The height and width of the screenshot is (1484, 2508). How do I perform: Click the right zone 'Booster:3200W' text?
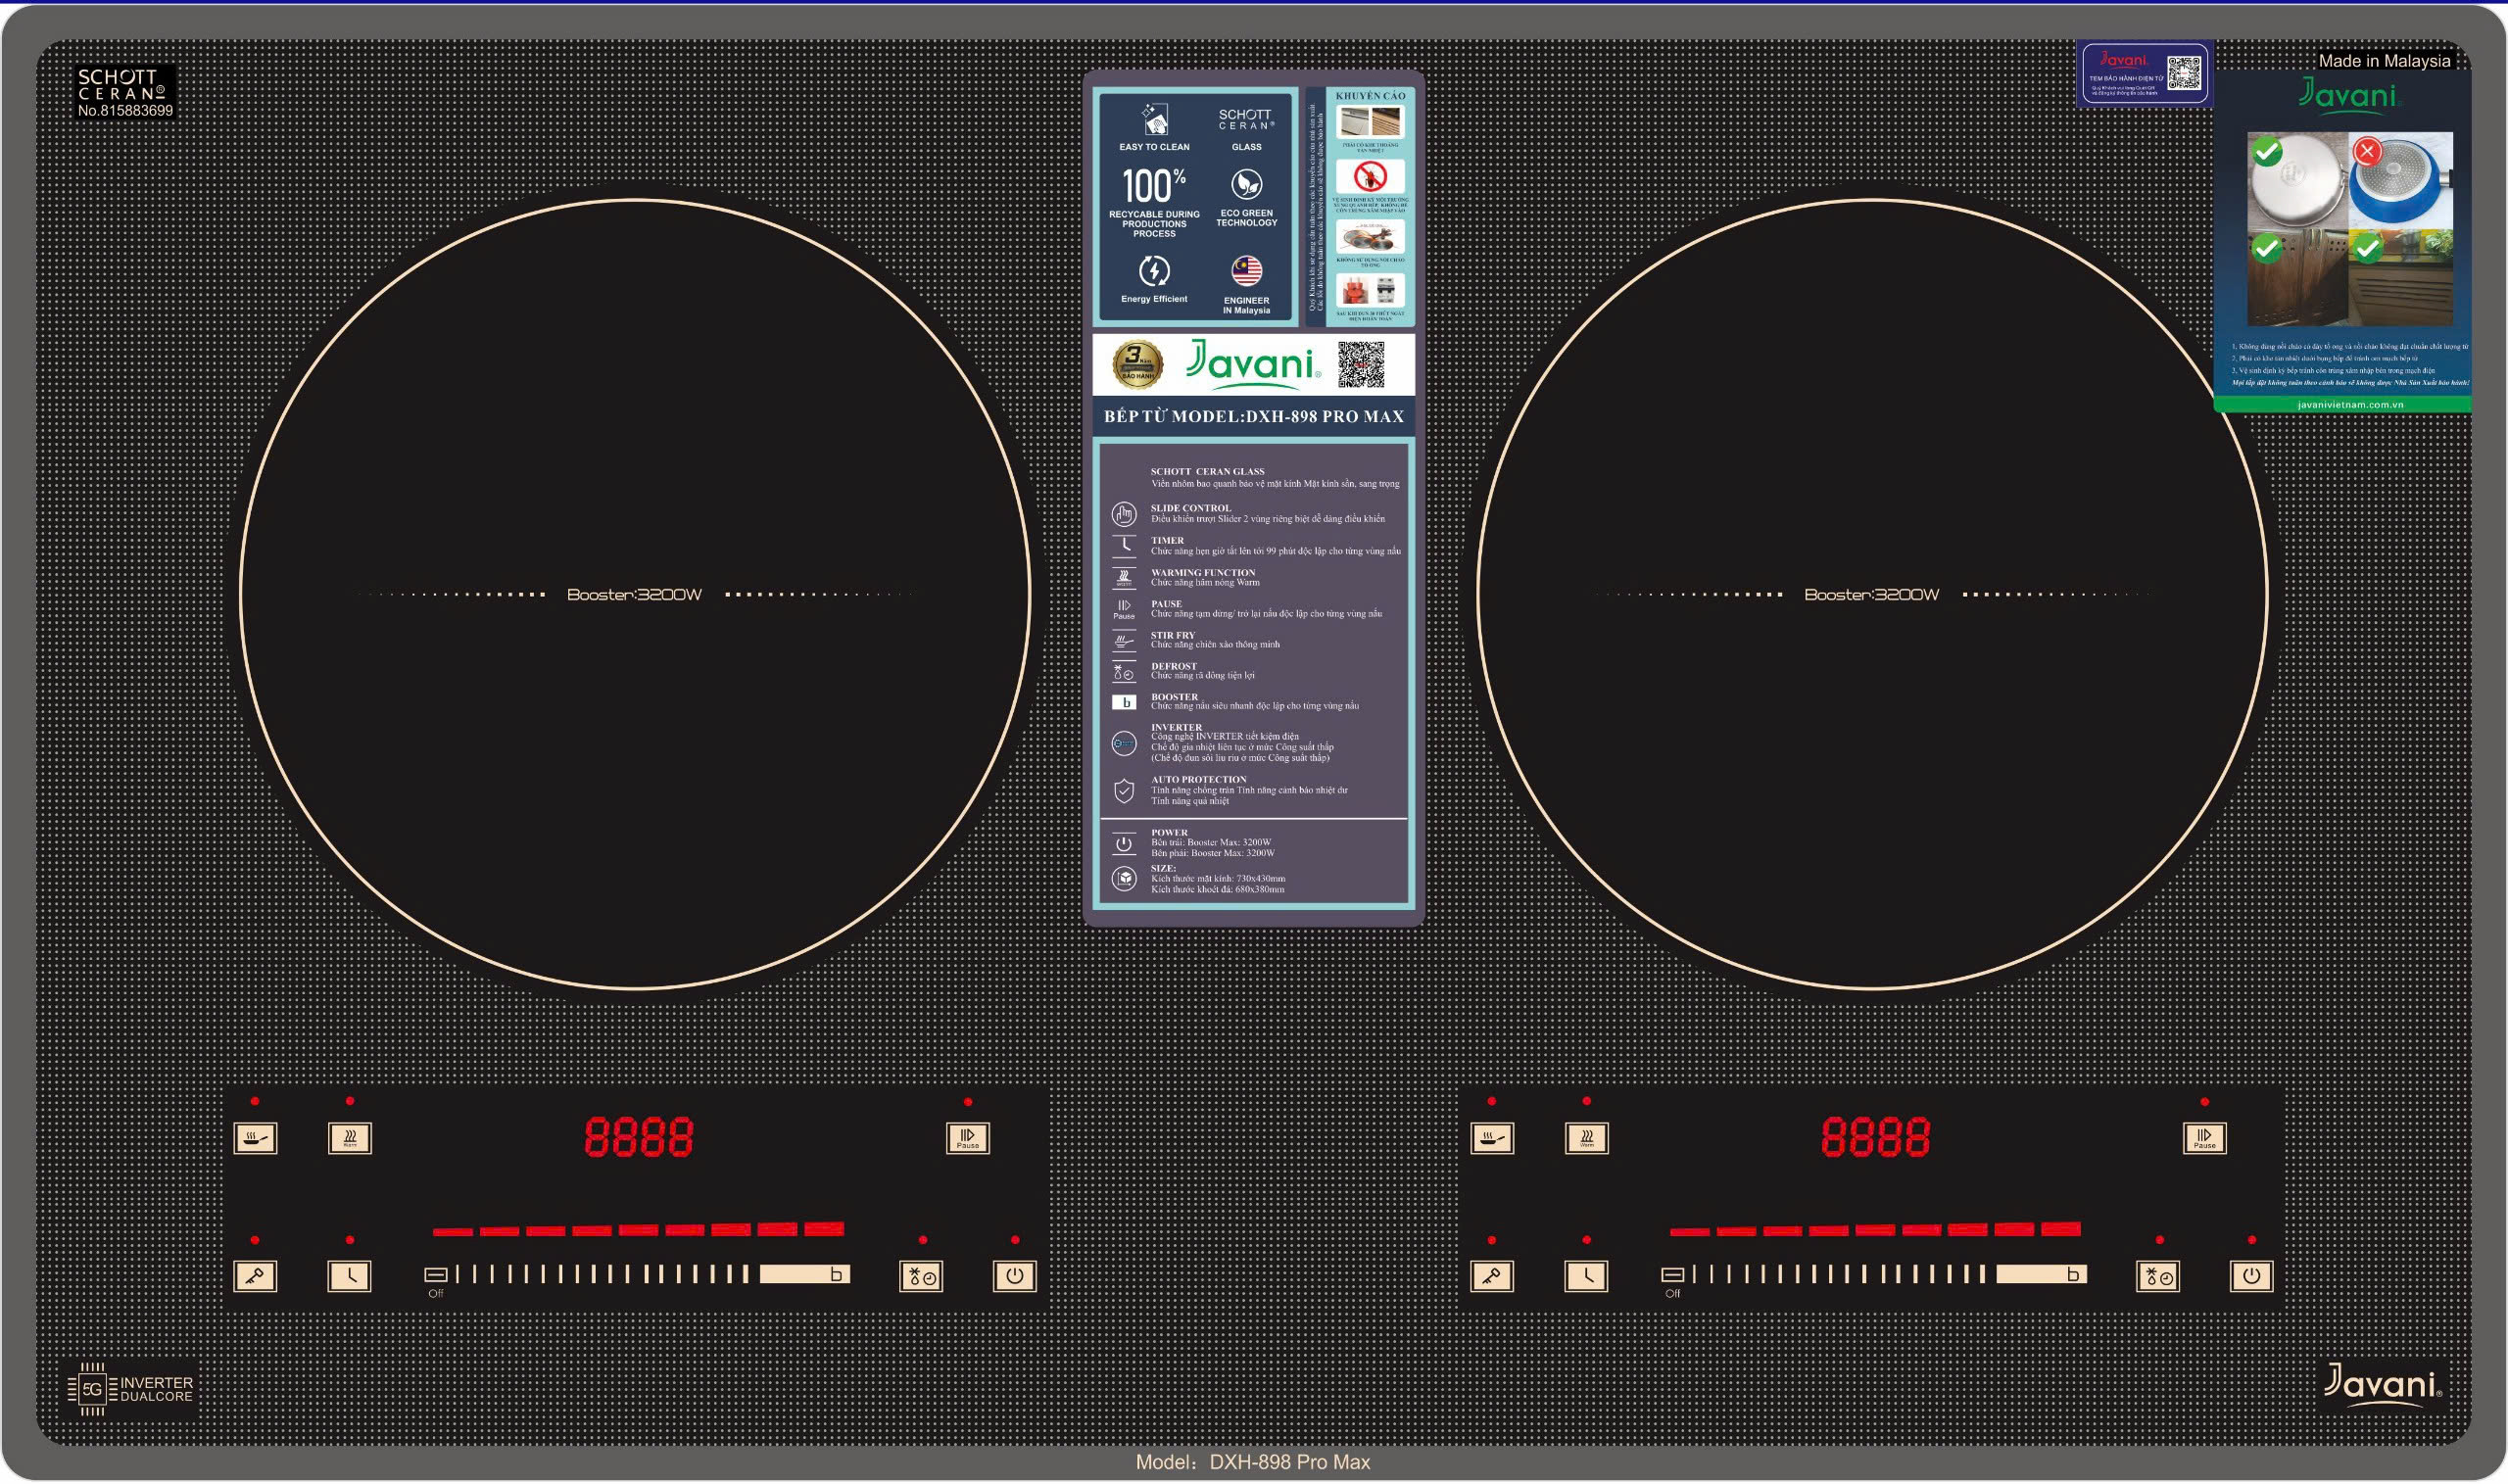tap(1871, 594)
